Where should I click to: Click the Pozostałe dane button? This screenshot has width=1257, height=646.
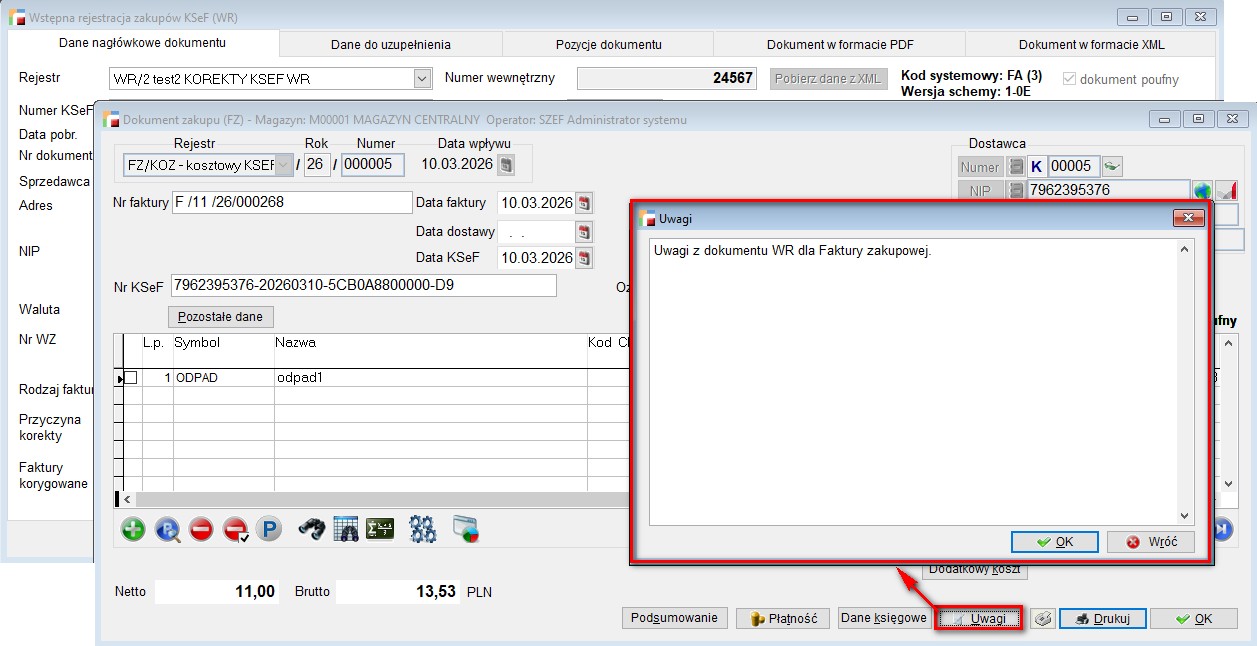[x=220, y=317]
